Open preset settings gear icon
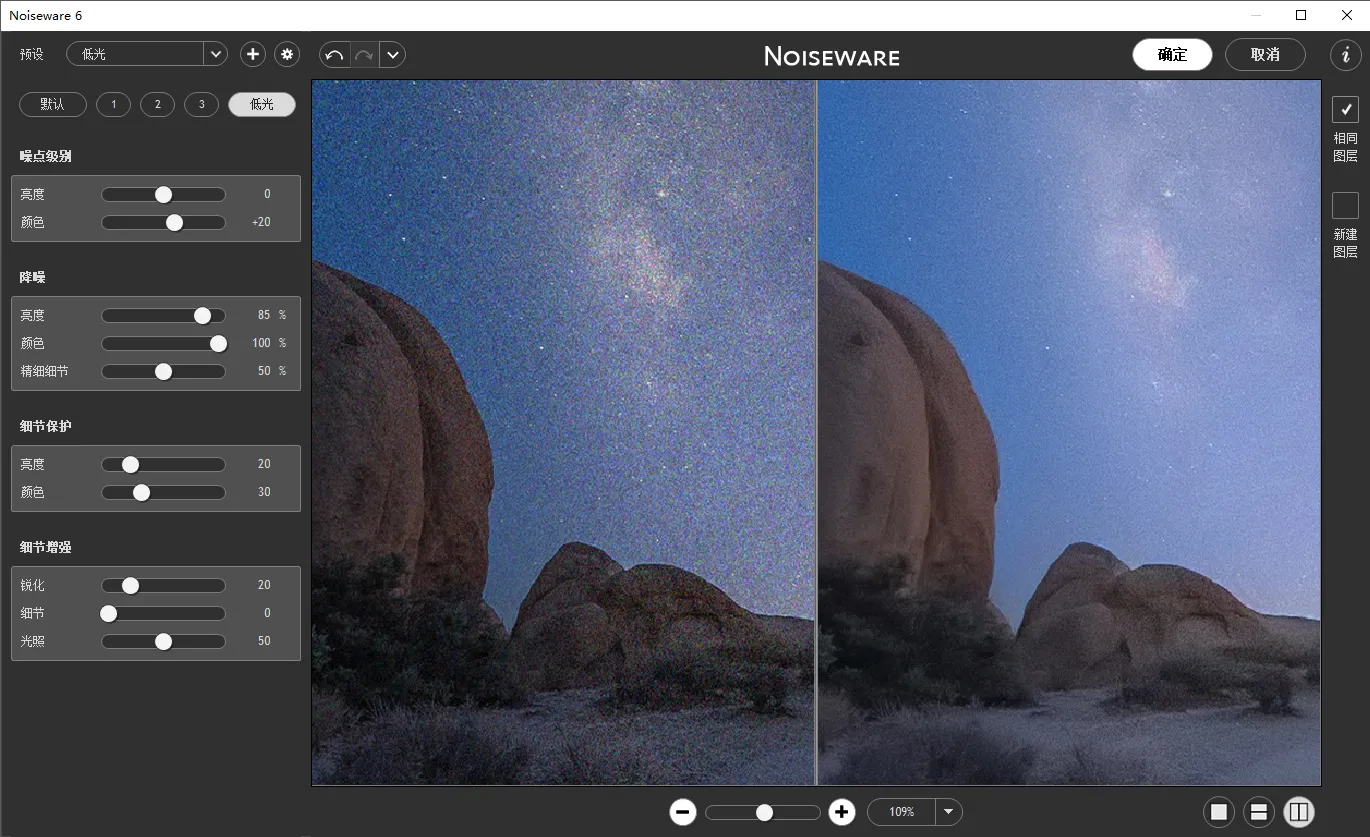 click(288, 54)
